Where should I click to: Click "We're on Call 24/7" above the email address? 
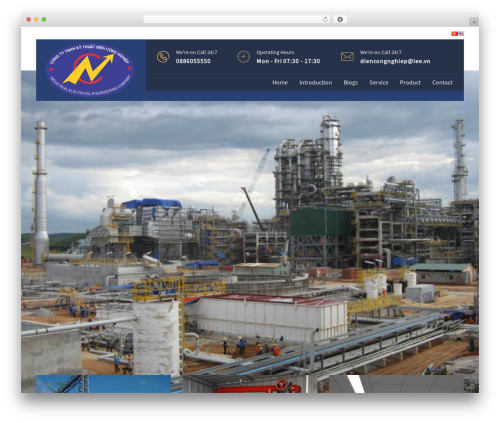[380, 52]
